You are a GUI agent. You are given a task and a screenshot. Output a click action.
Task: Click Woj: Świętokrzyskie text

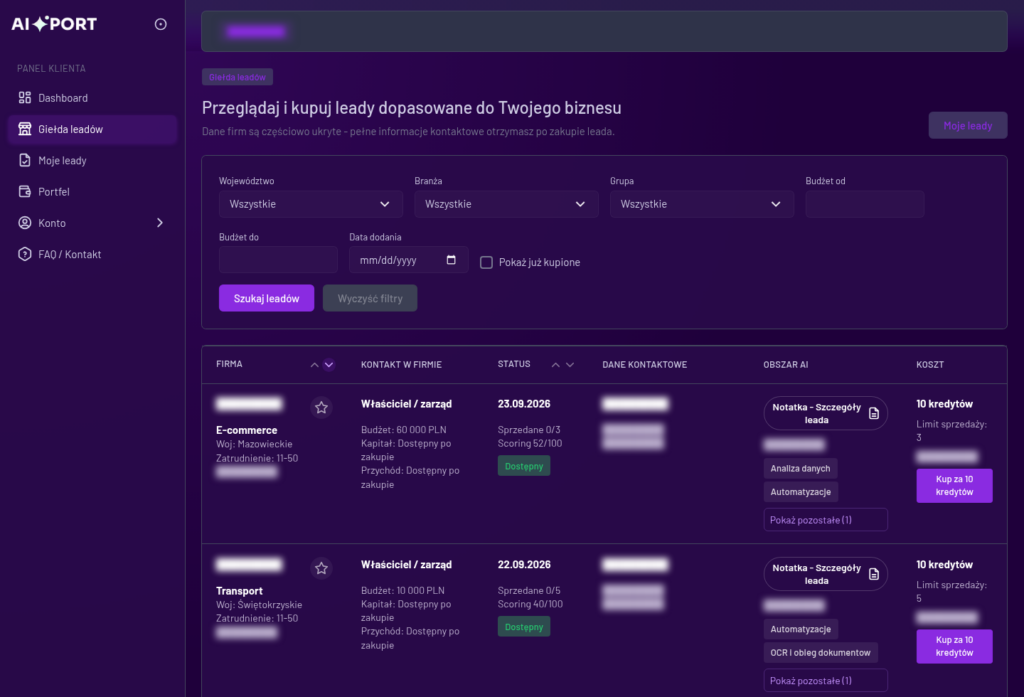[259, 605]
